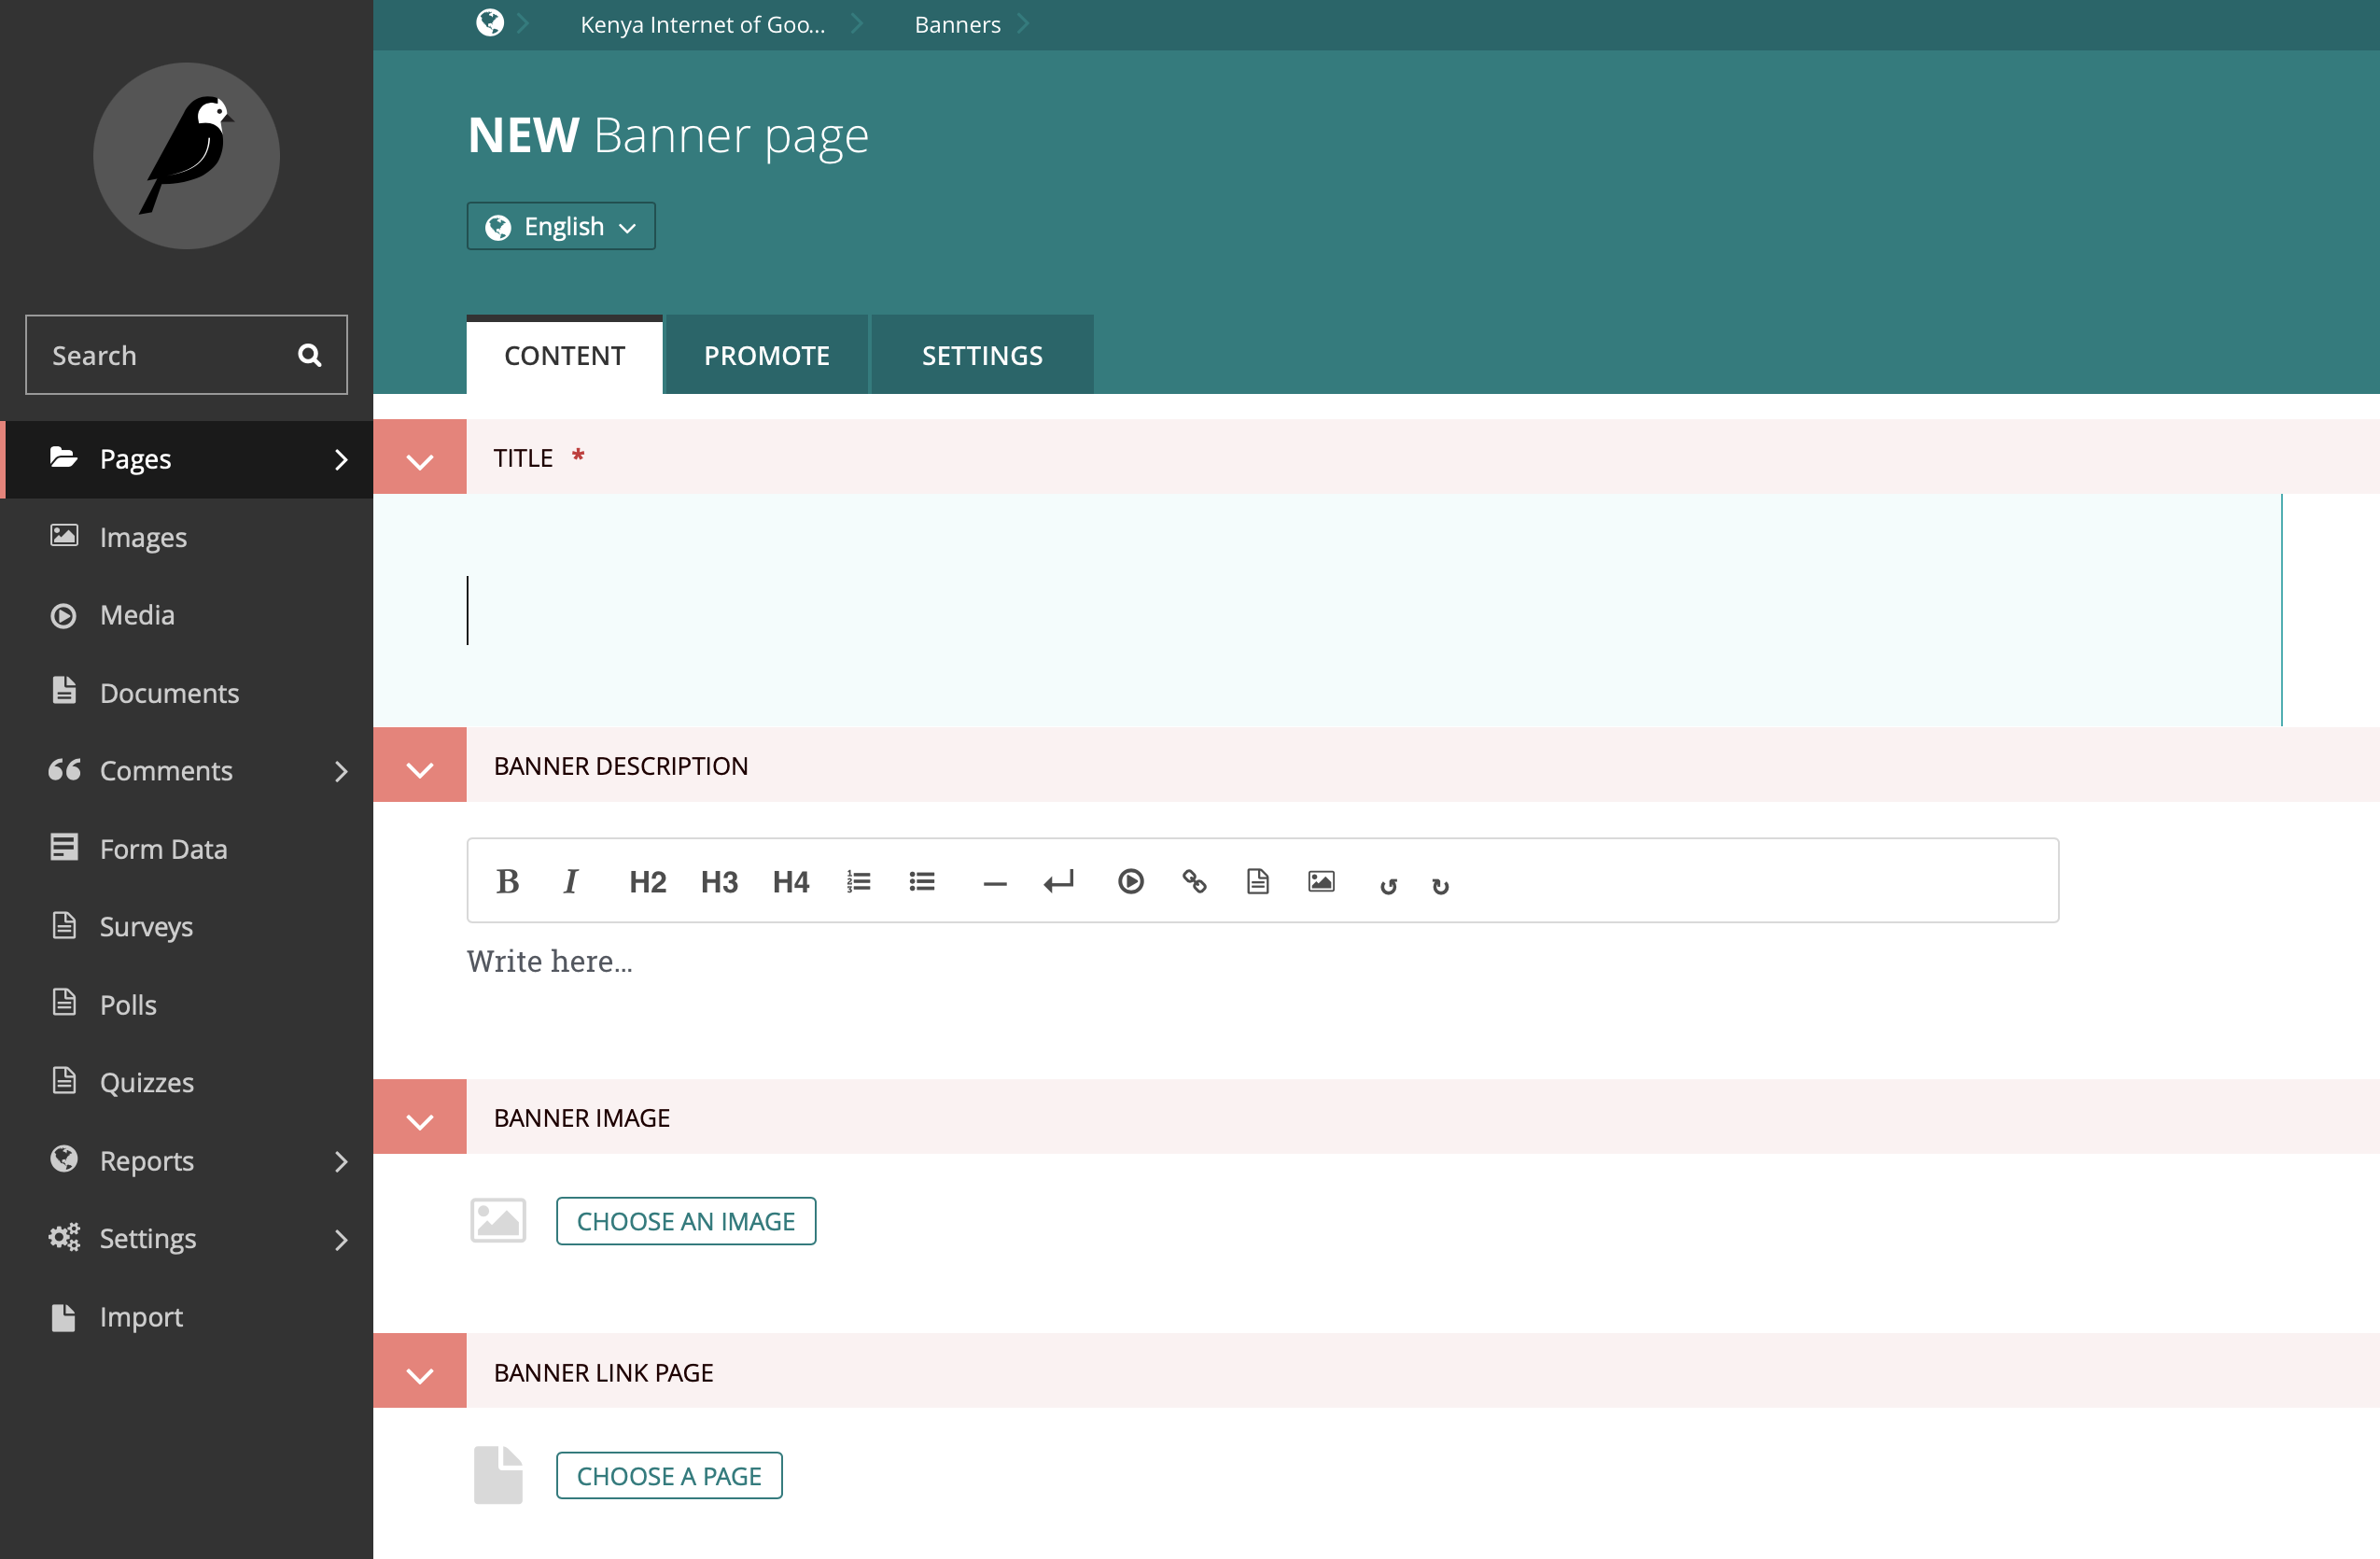Apply H2 heading style
The width and height of the screenshot is (2380, 1559).
(647, 881)
